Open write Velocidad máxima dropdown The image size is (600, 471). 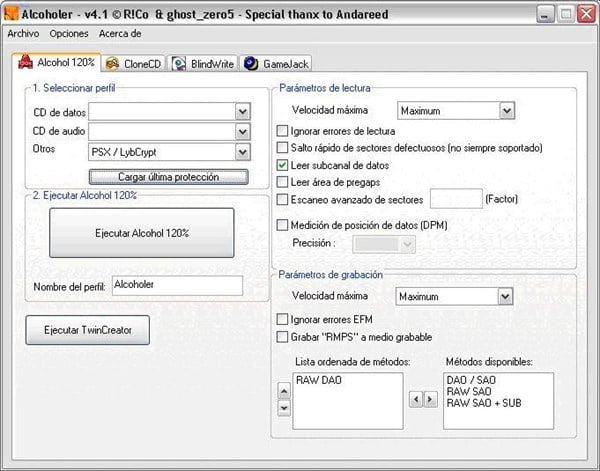point(505,297)
